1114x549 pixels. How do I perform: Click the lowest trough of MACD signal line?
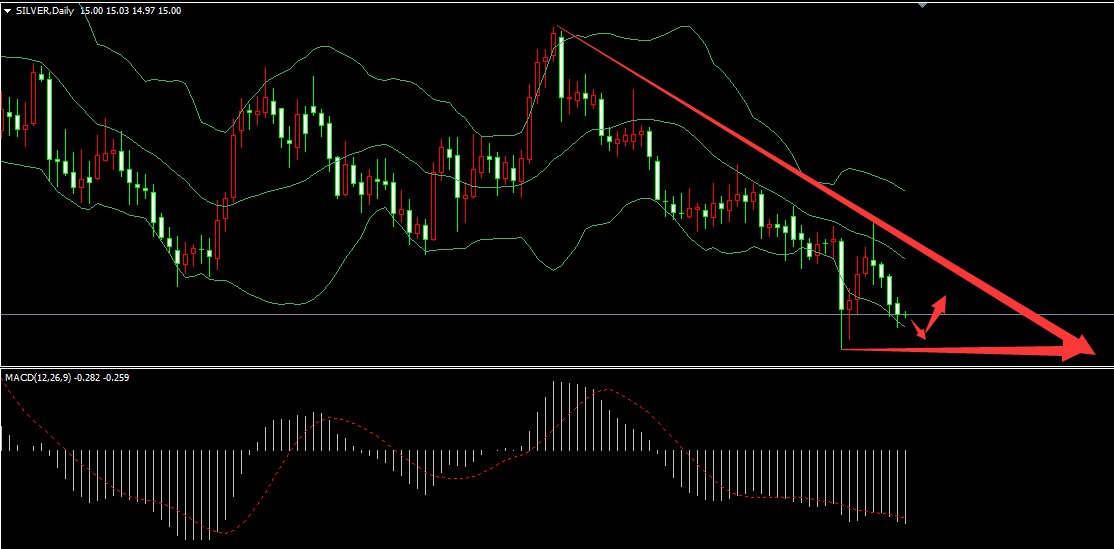218,533
